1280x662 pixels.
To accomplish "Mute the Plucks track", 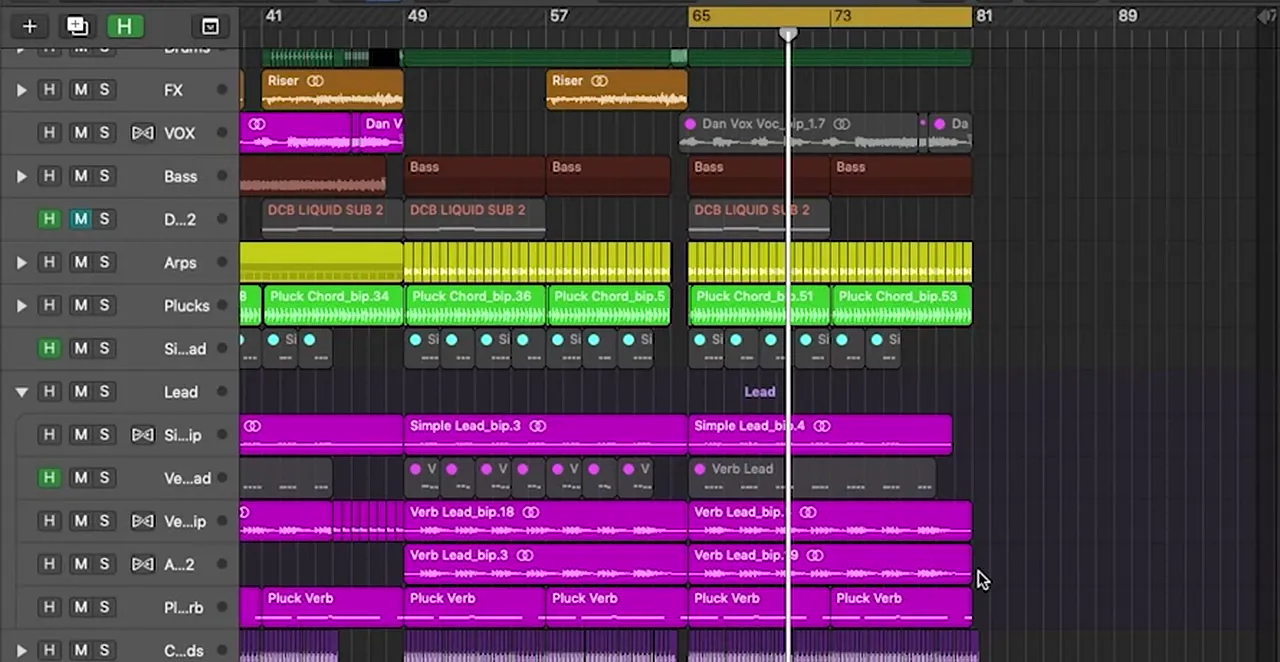I will click(80, 305).
